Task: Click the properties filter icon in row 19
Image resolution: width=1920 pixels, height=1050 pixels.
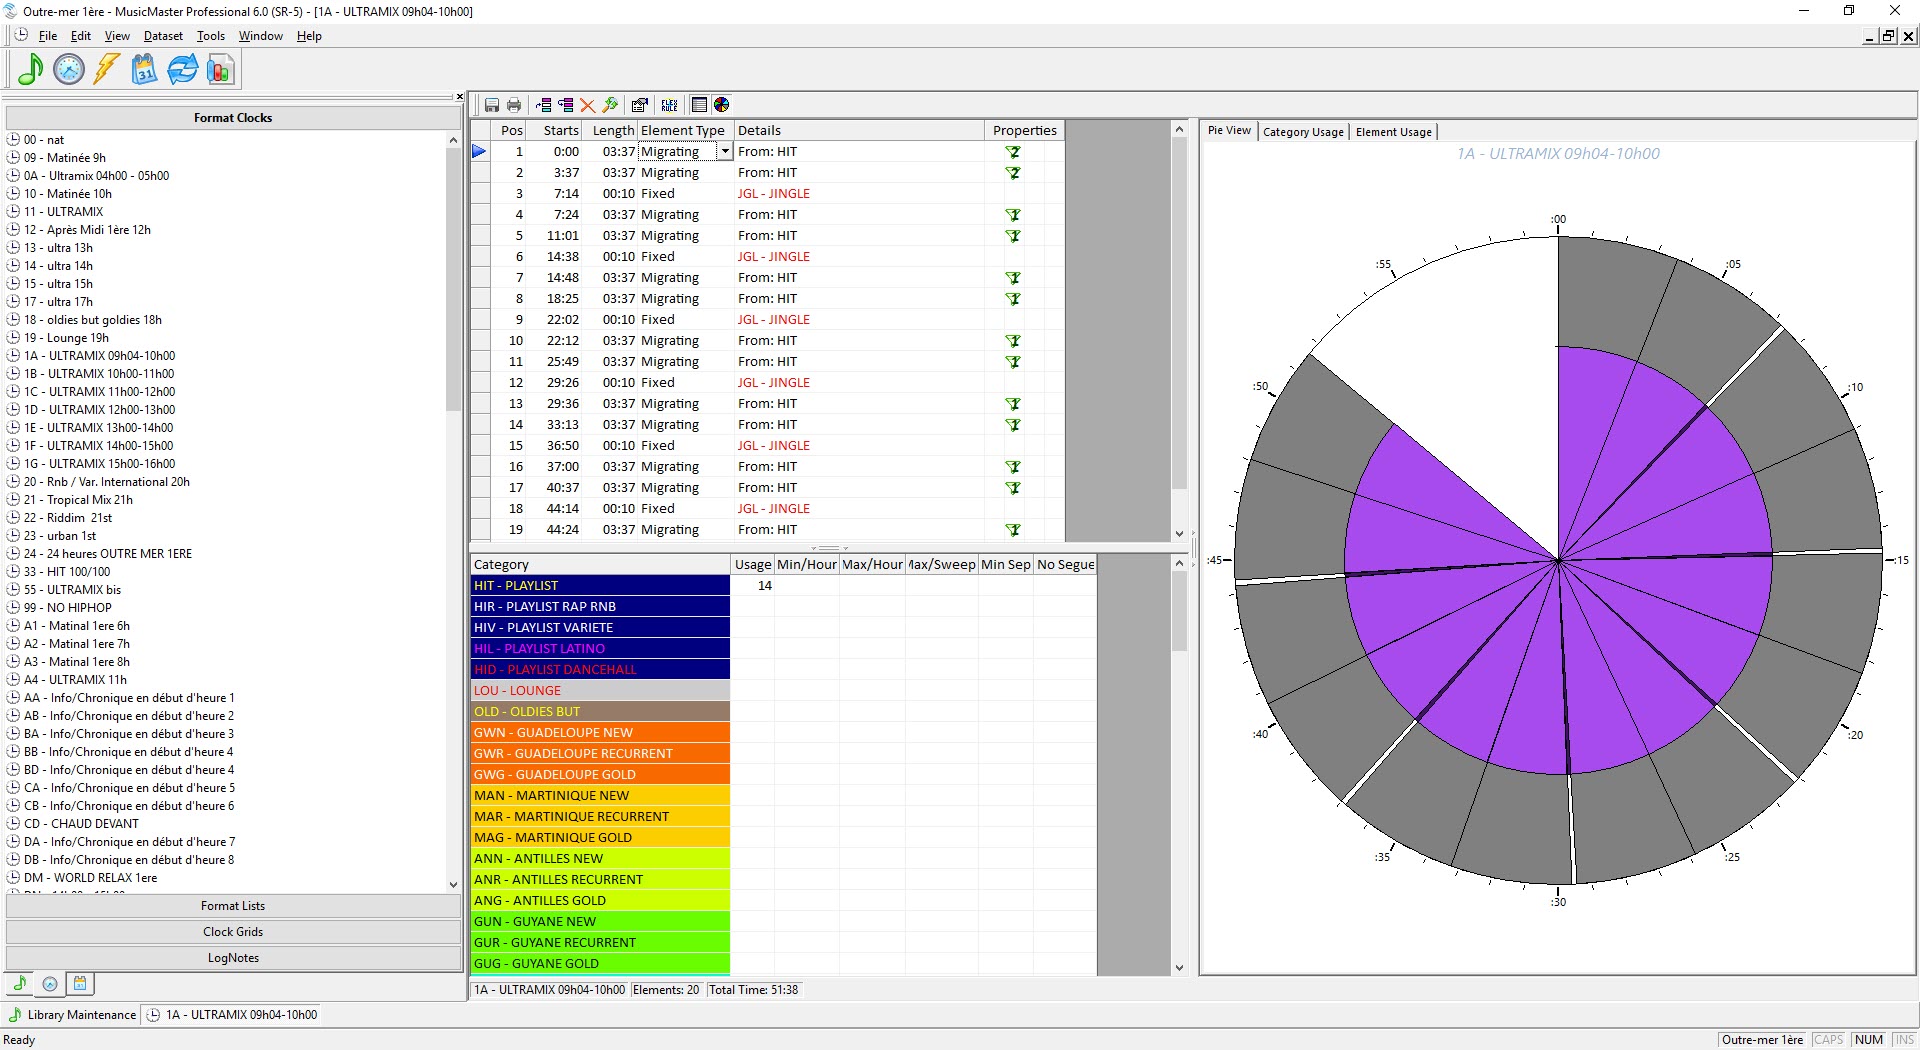Action: pyautogui.click(x=1013, y=530)
